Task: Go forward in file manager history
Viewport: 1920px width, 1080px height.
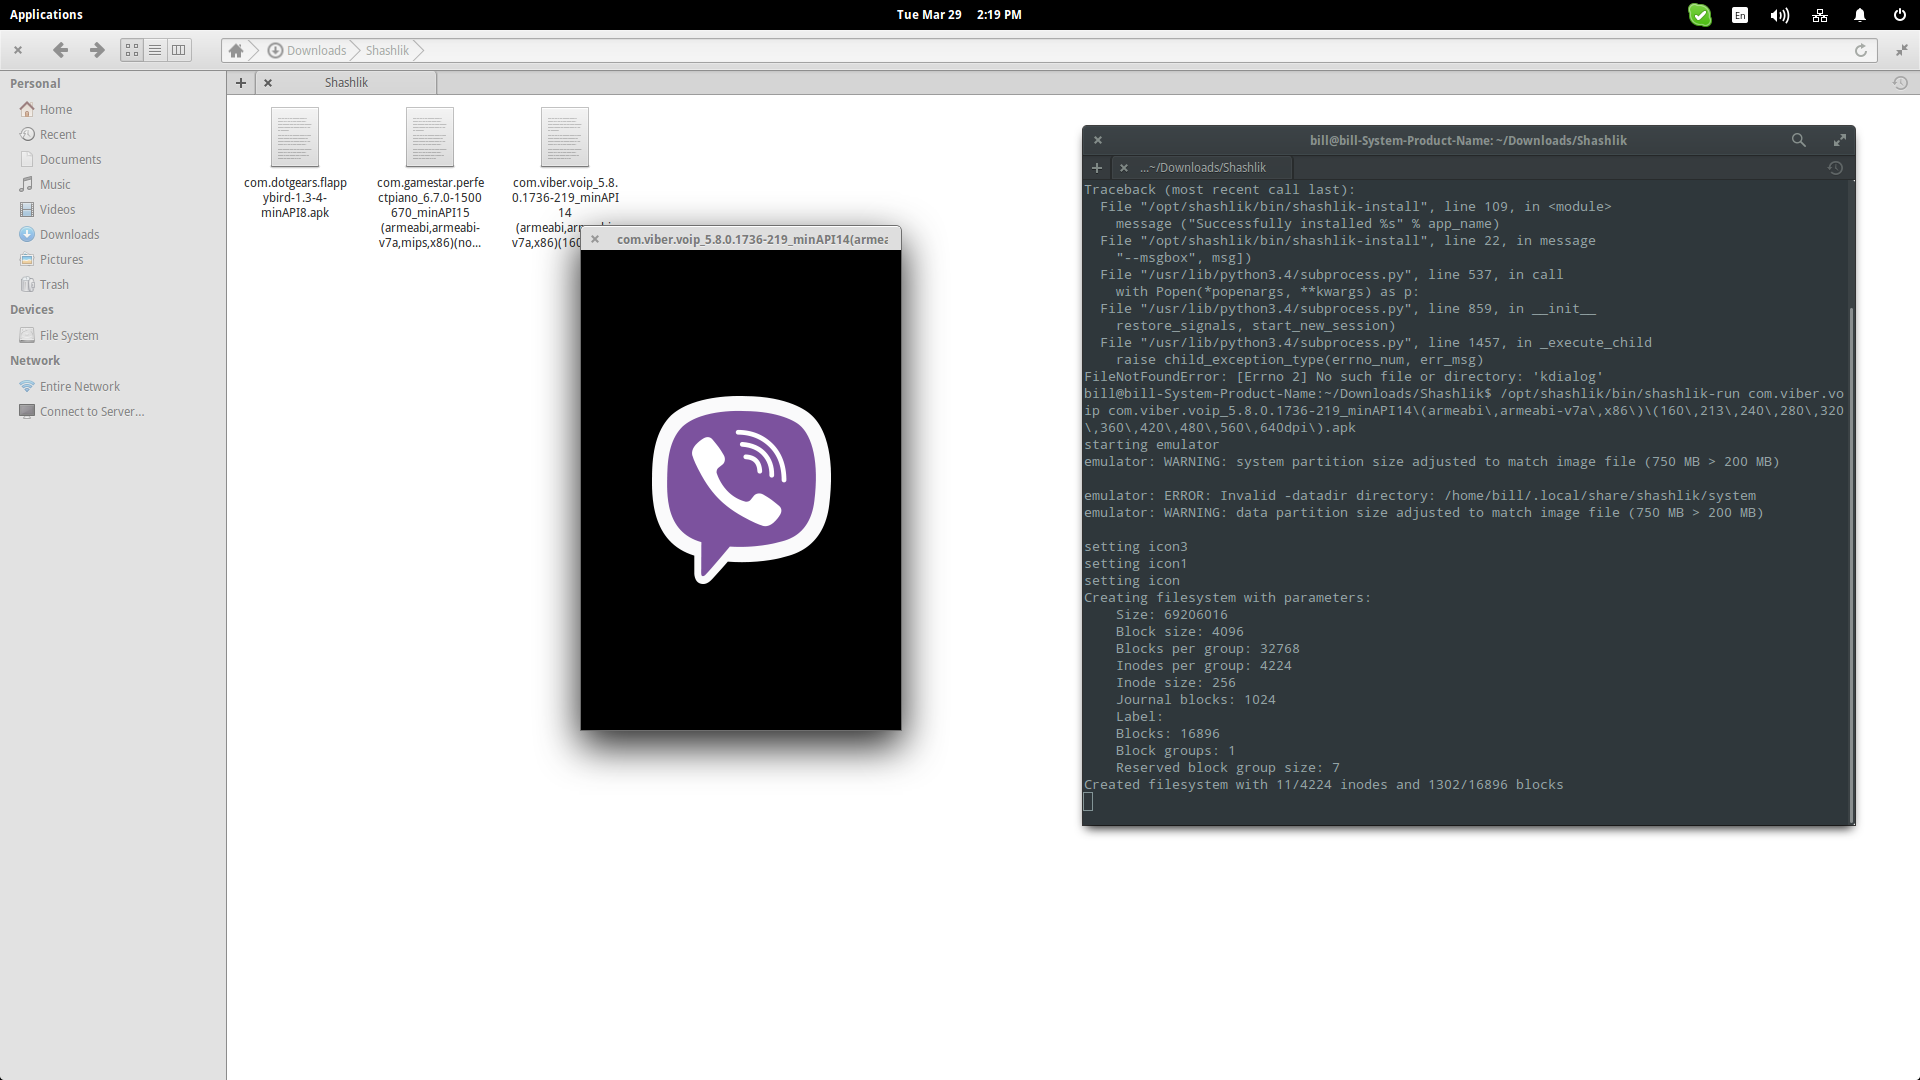Action: [x=97, y=50]
